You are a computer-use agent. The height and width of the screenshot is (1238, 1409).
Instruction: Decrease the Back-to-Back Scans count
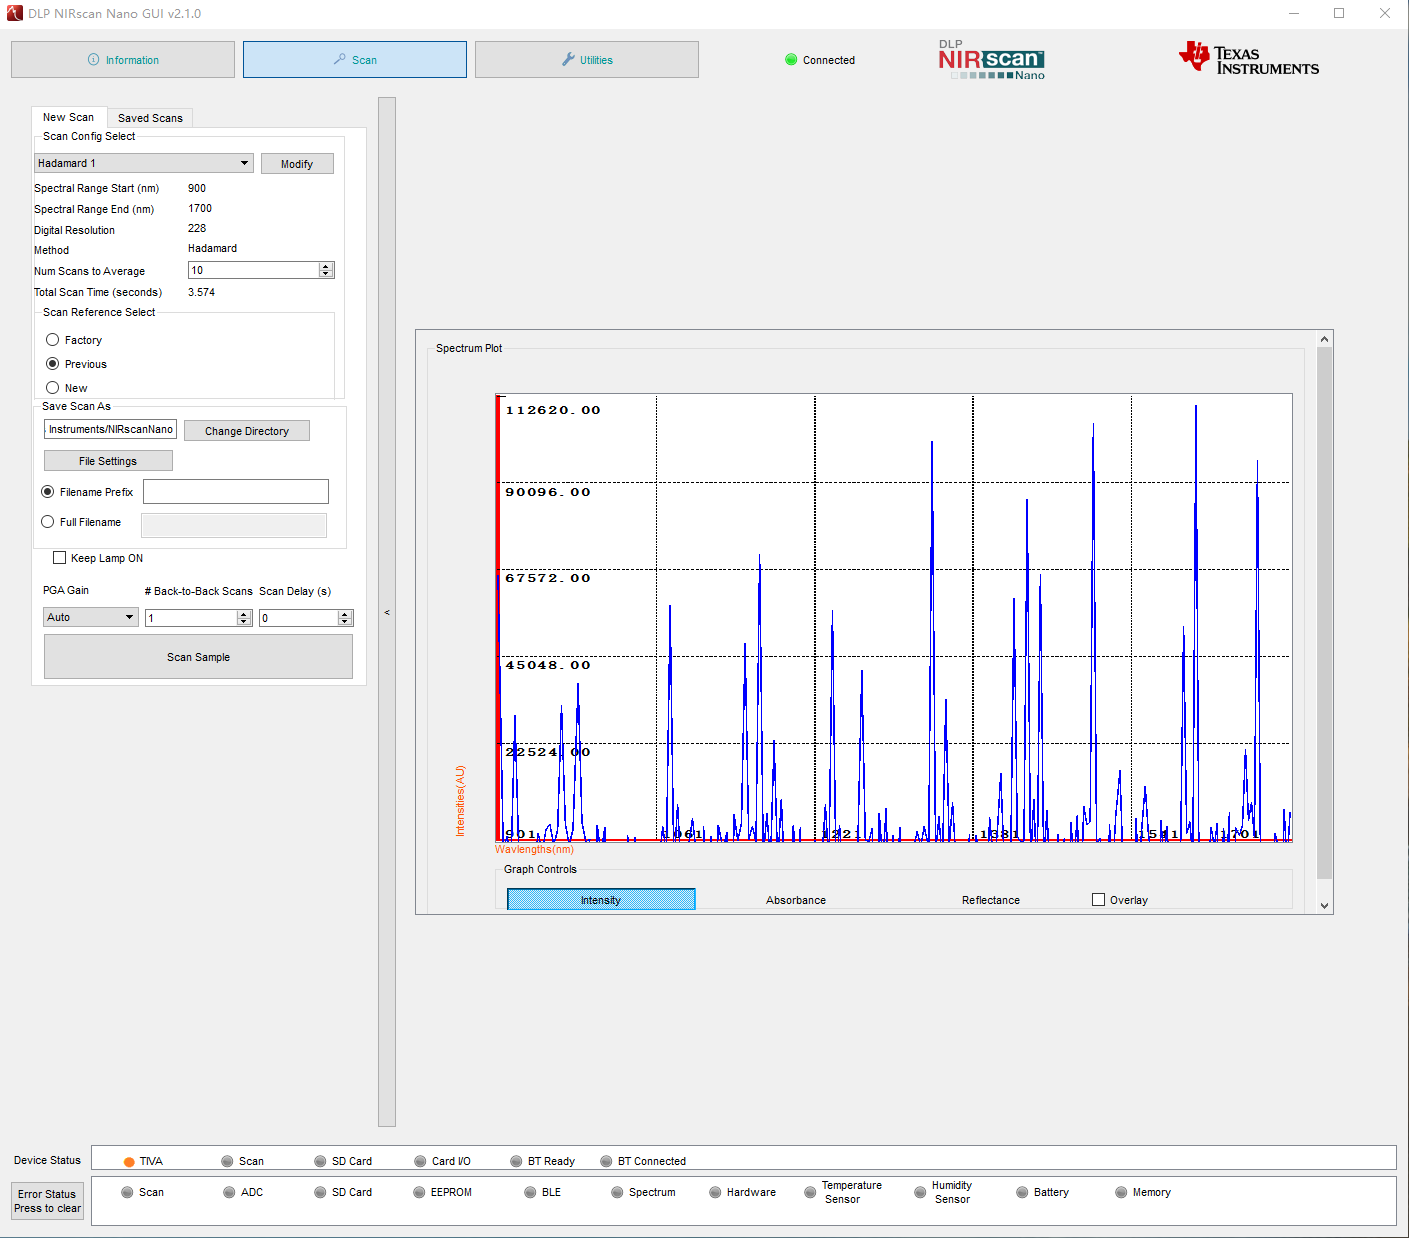click(244, 622)
